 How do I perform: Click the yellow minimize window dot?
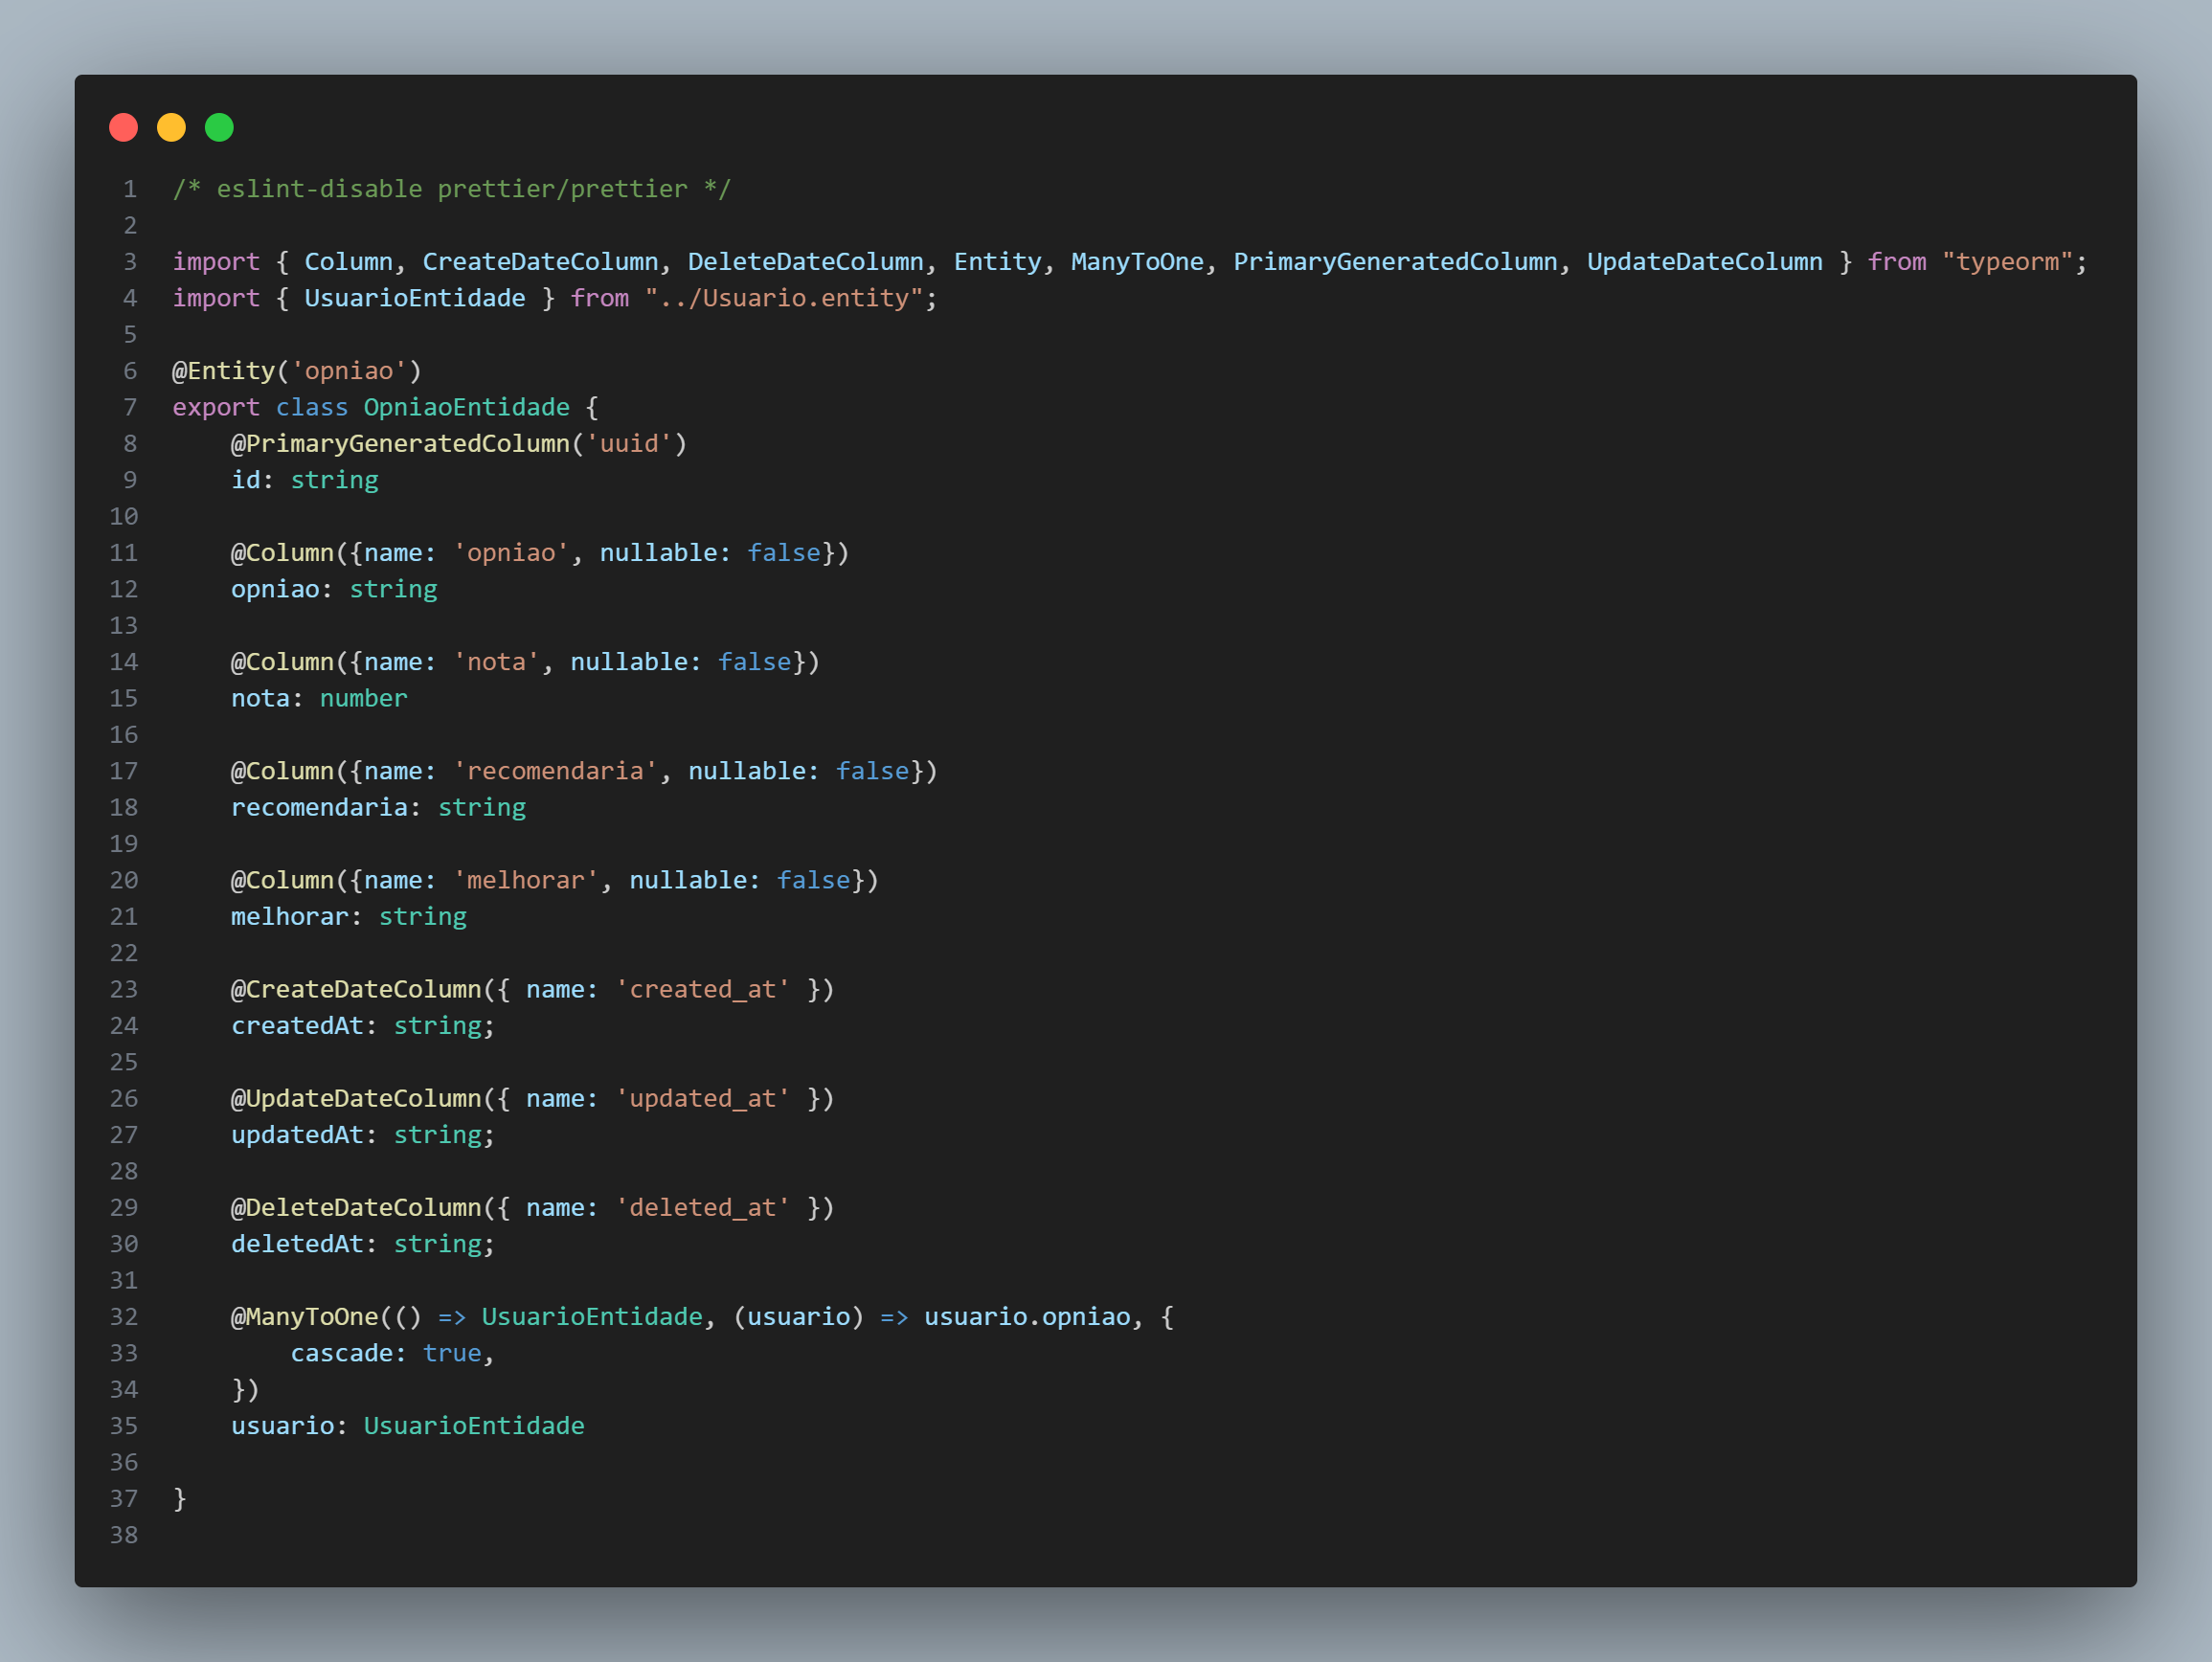click(171, 128)
